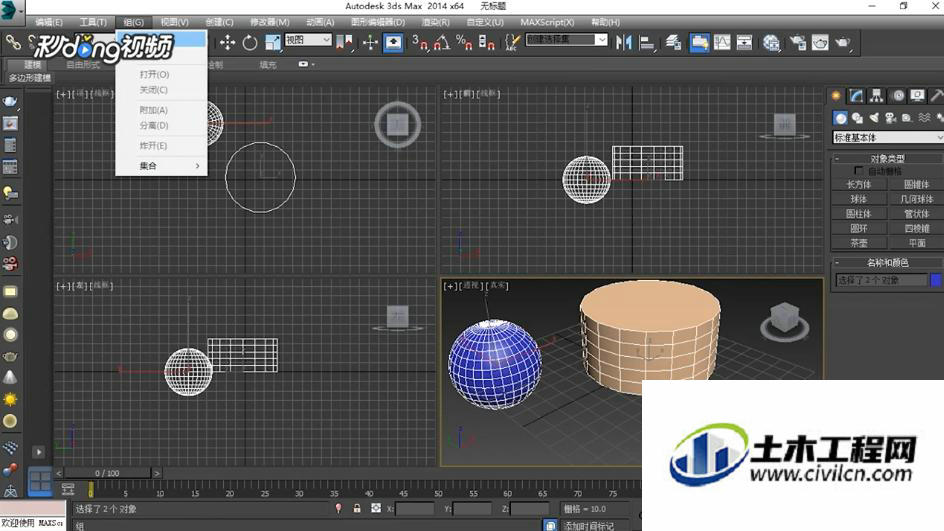The image size is (944, 531).
Task: Open the reference coordinate system dropdown
Action: tap(308, 40)
